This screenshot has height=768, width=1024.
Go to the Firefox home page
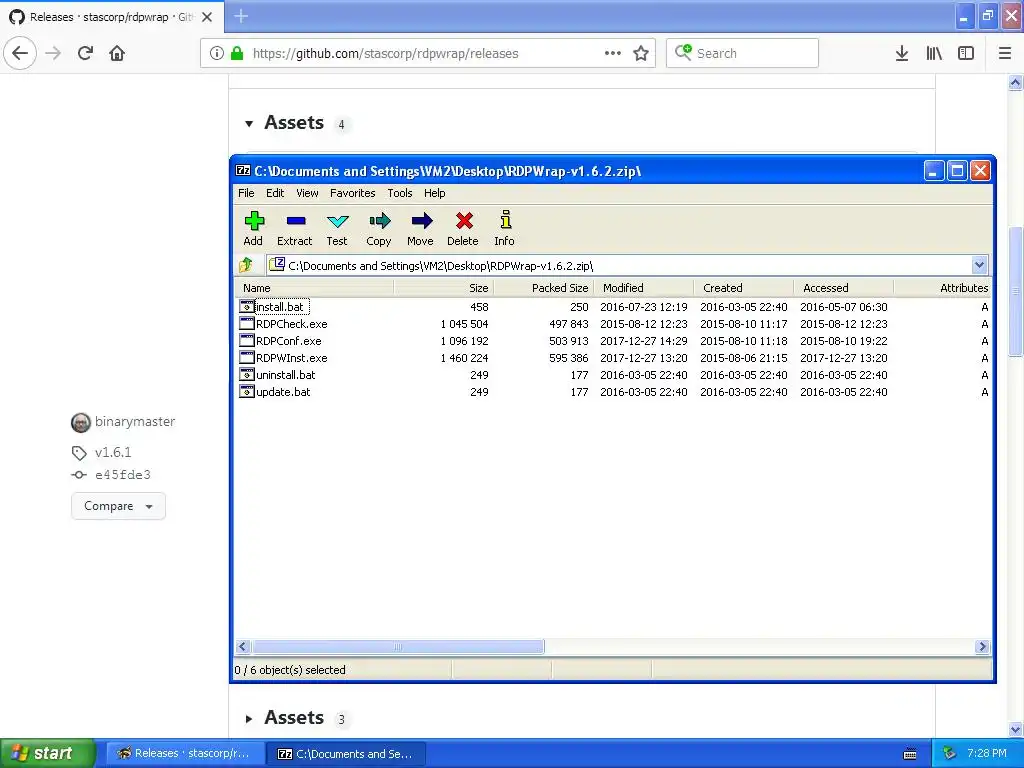(x=117, y=53)
